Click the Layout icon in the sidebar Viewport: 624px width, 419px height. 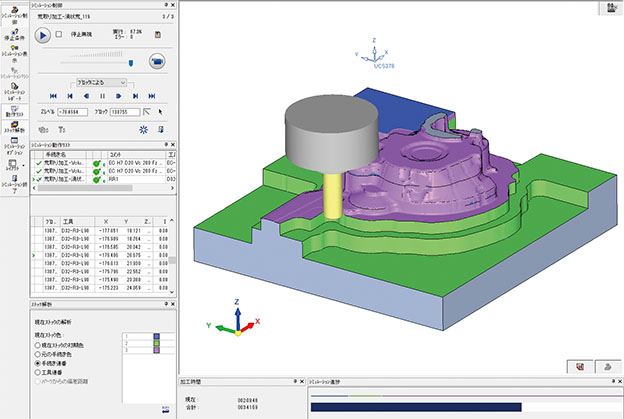(x=11, y=167)
